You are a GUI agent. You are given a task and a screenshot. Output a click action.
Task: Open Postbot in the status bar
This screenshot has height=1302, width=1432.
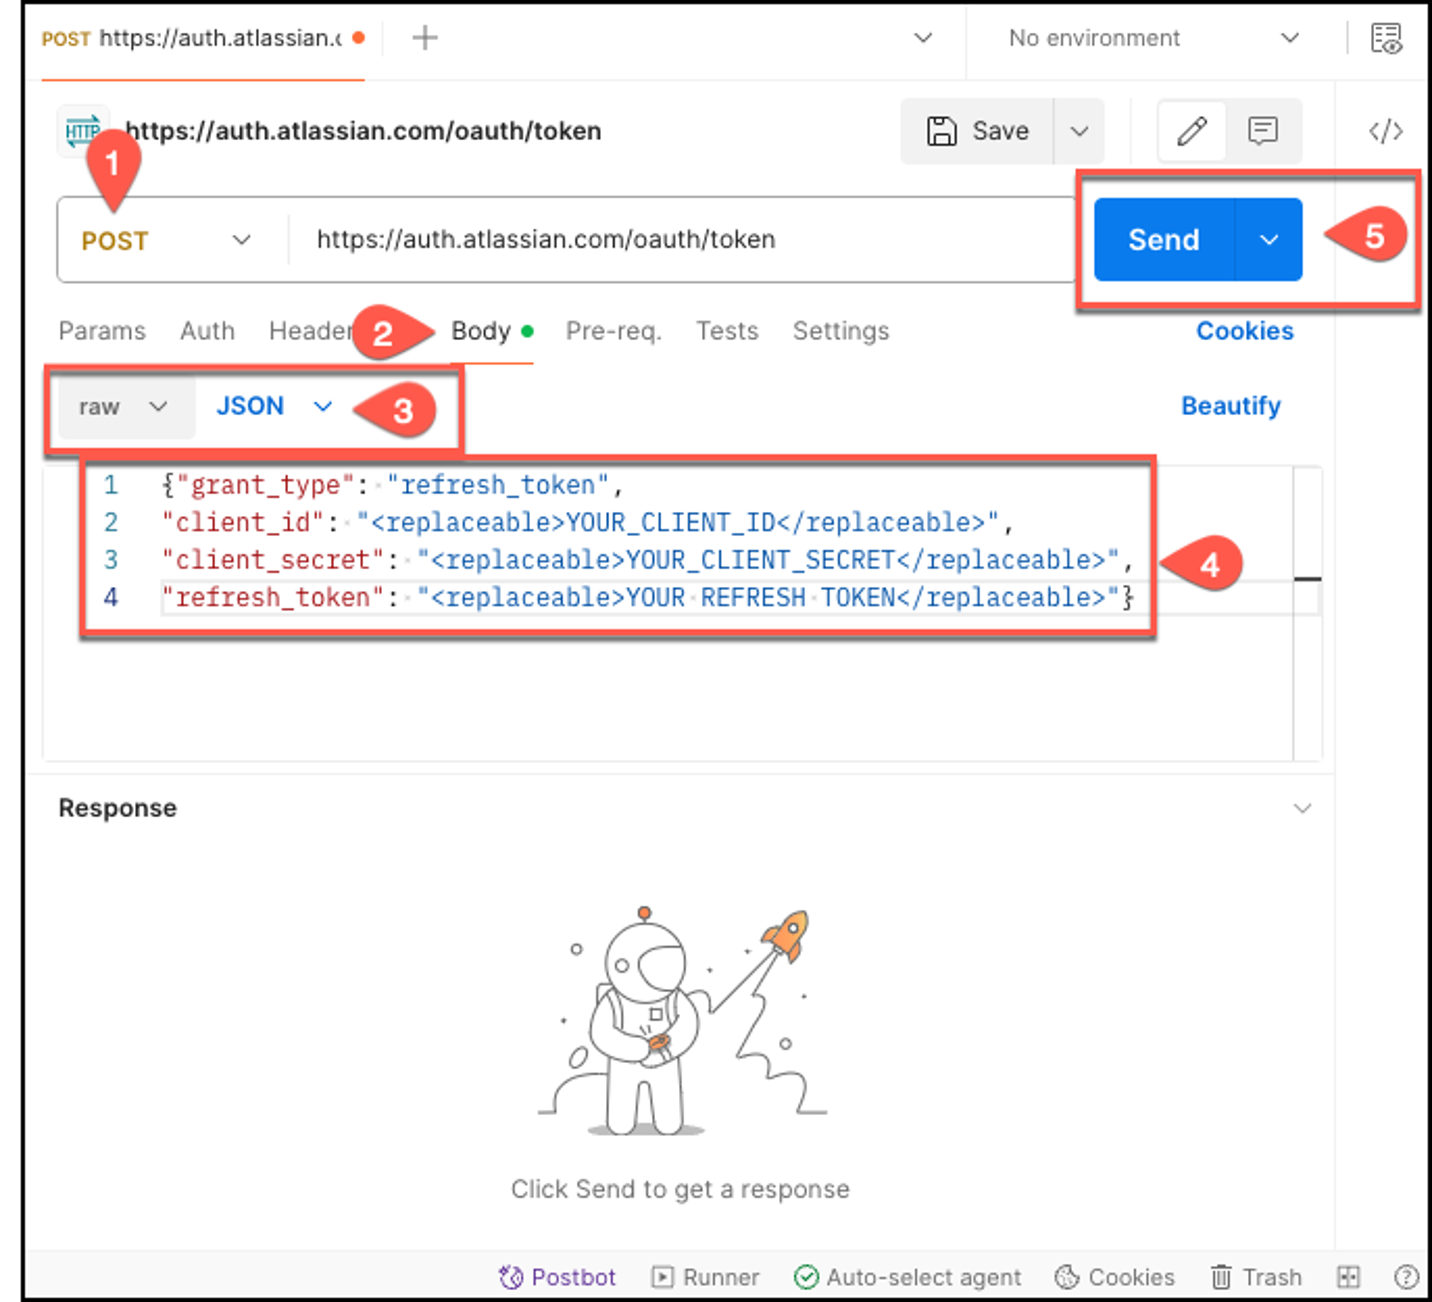pos(557,1277)
